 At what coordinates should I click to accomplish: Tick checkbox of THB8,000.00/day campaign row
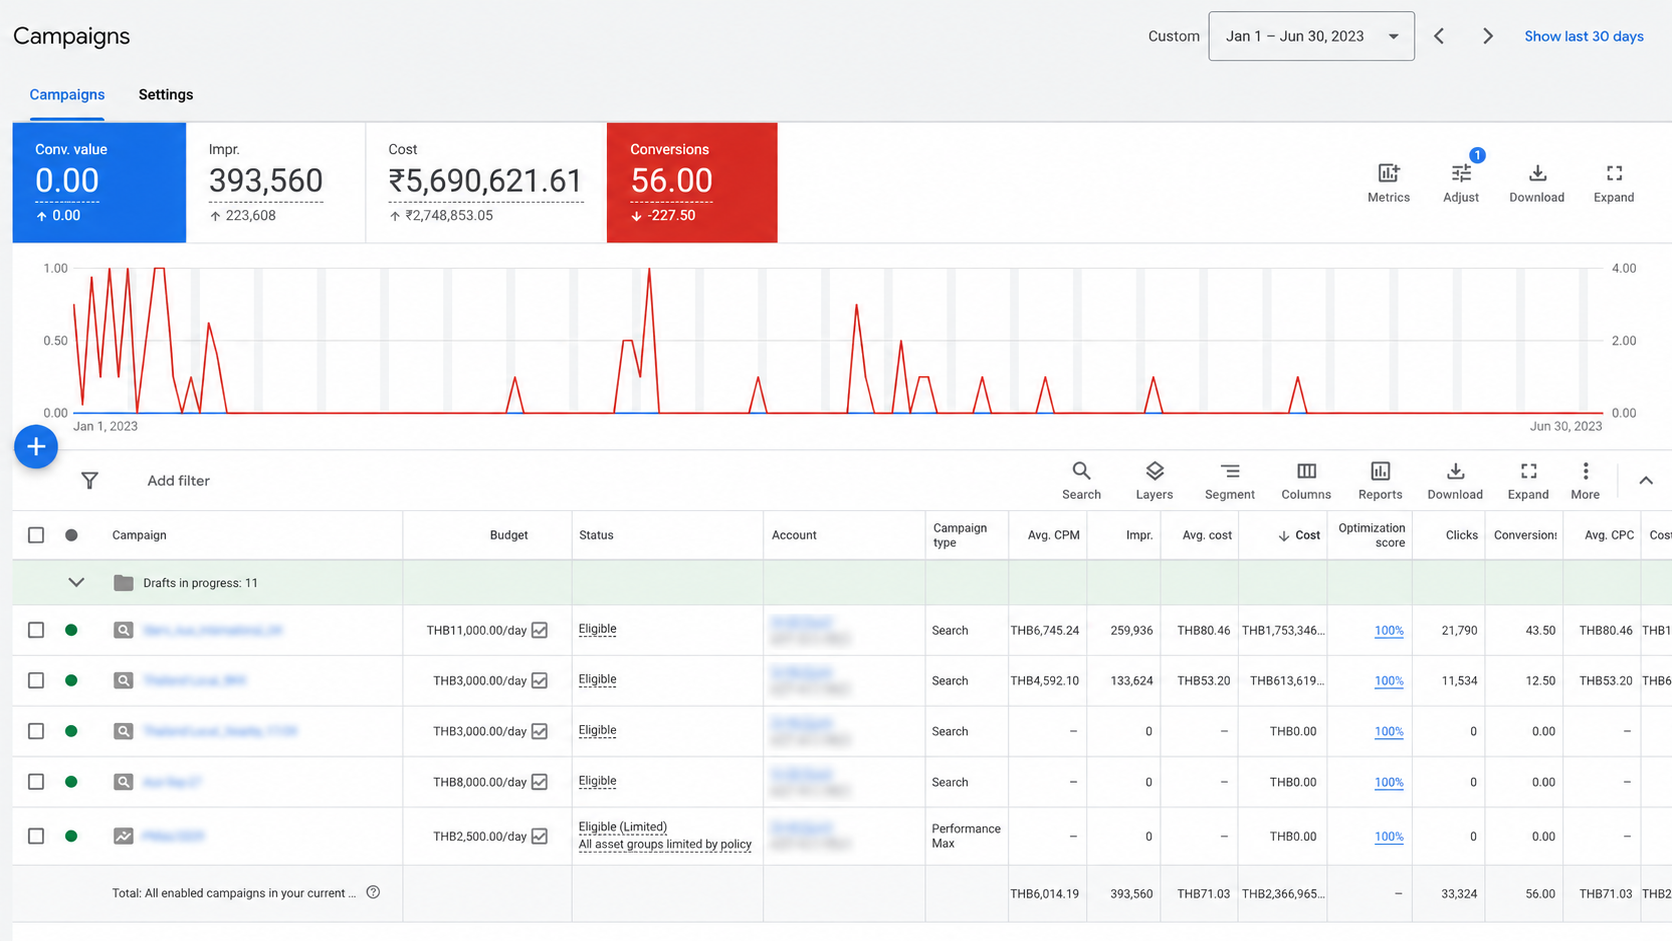[x=36, y=782]
